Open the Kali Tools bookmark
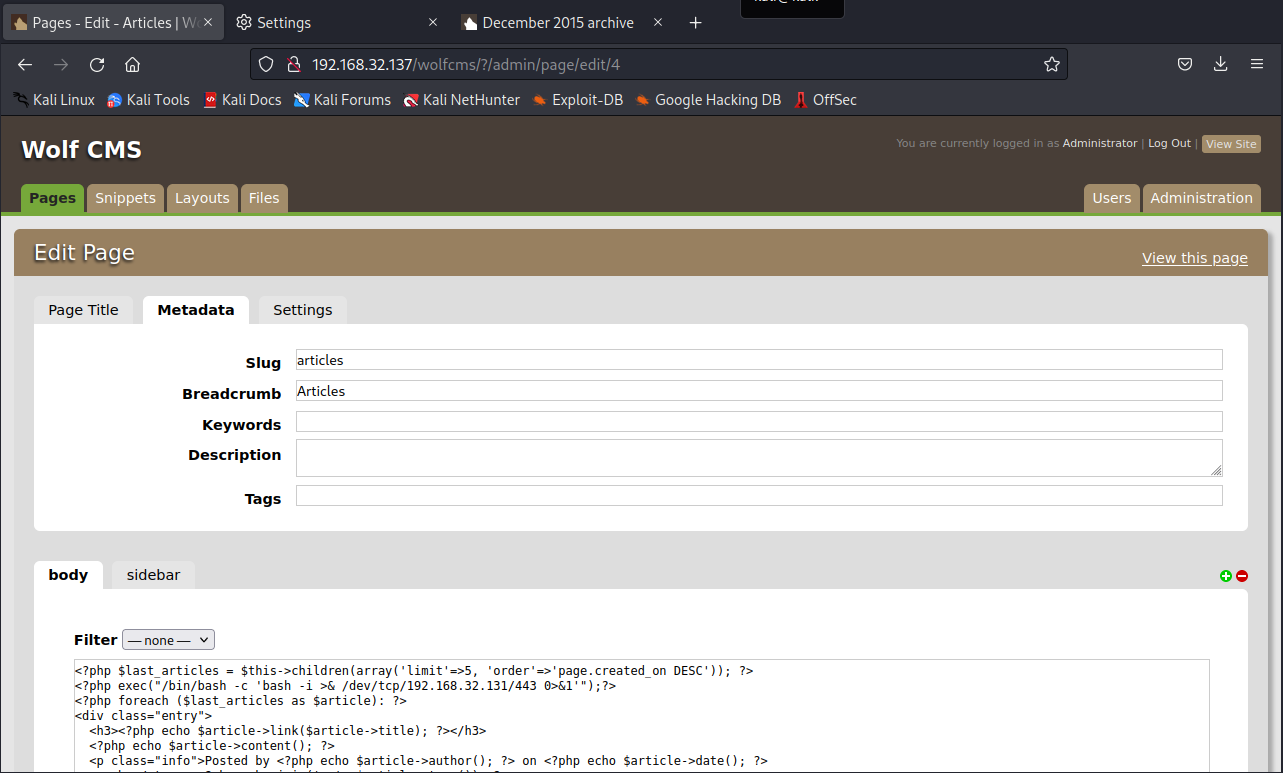The width and height of the screenshot is (1283, 773). (x=148, y=100)
